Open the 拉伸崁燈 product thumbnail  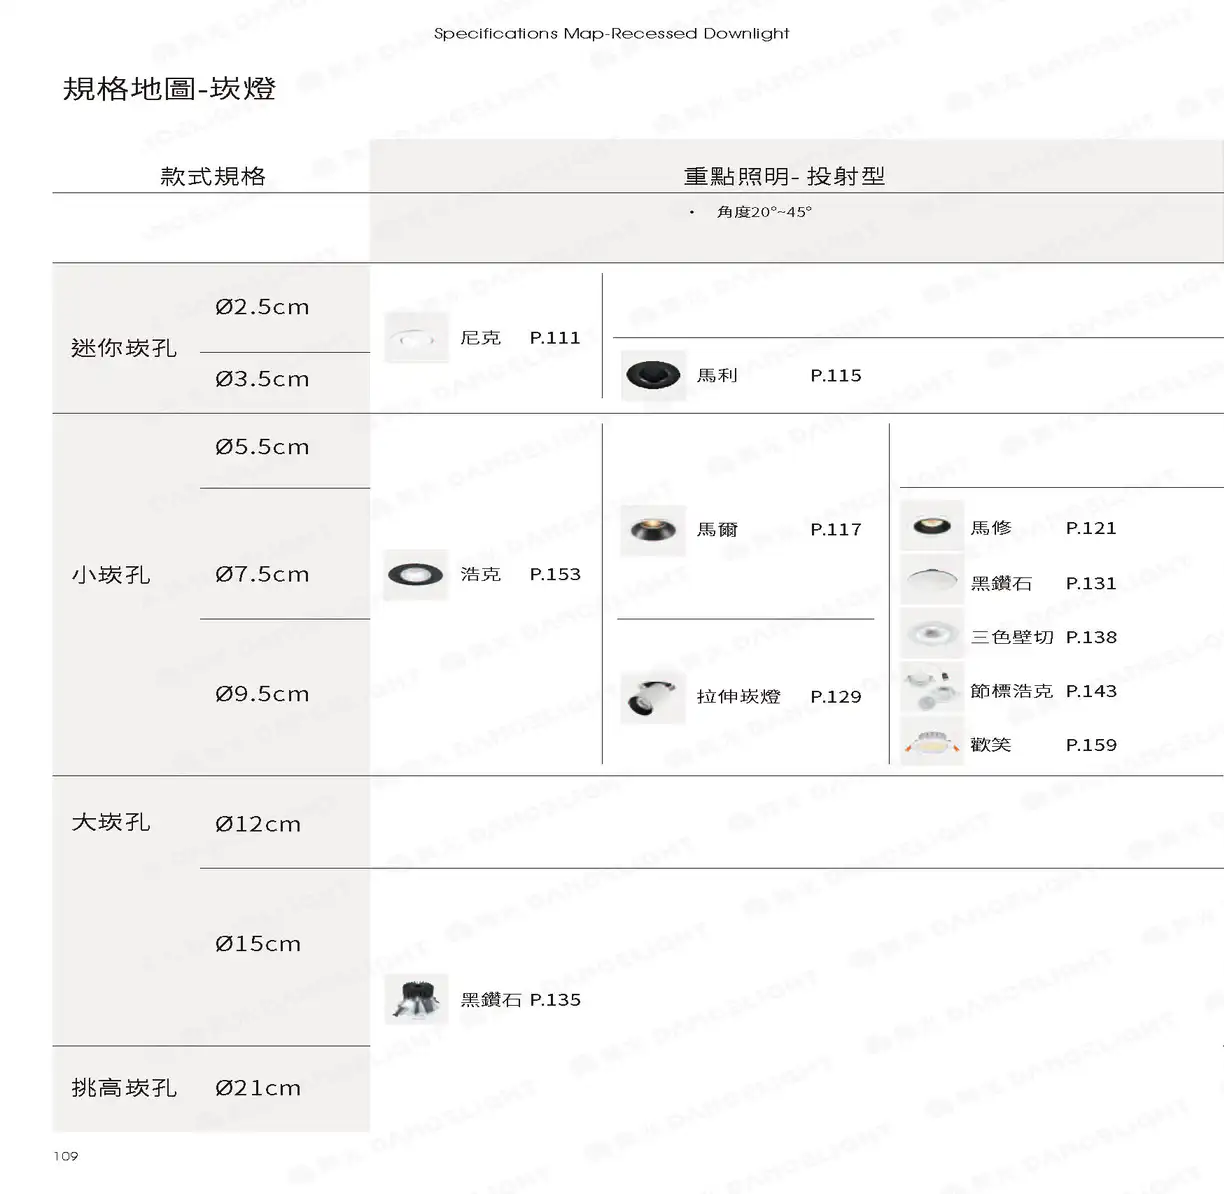[653, 697]
